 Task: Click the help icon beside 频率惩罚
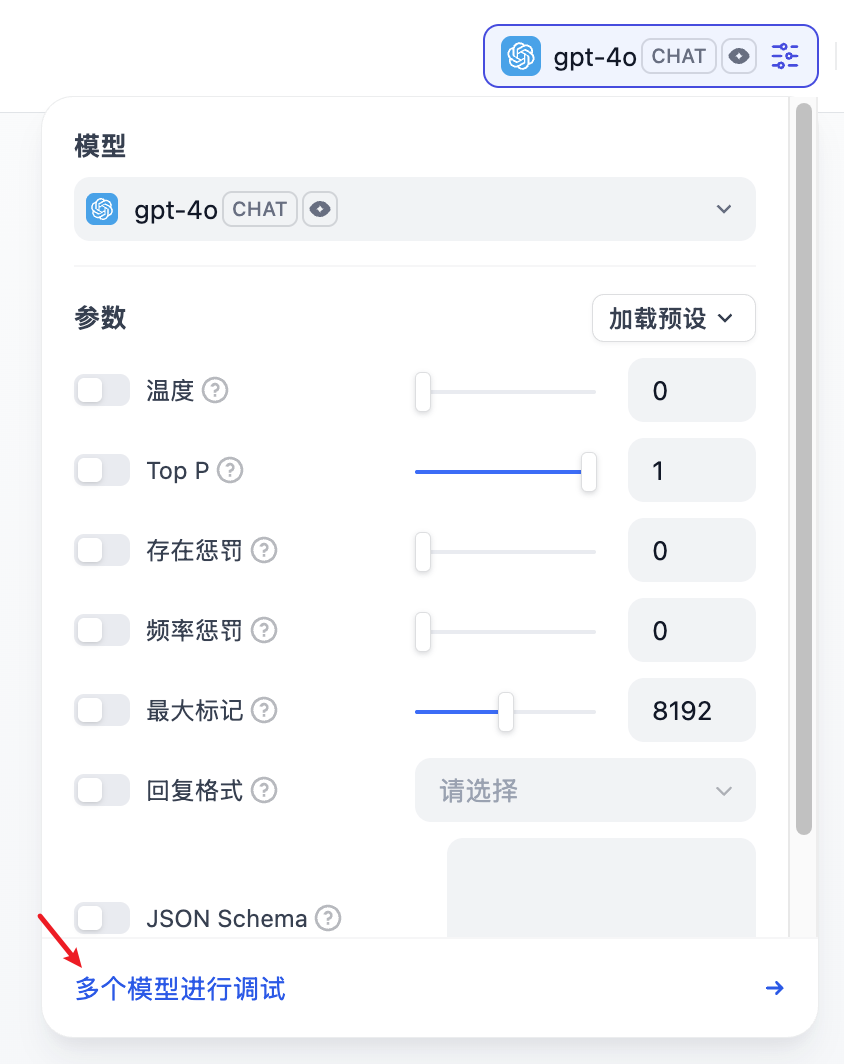(x=264, y=630)
